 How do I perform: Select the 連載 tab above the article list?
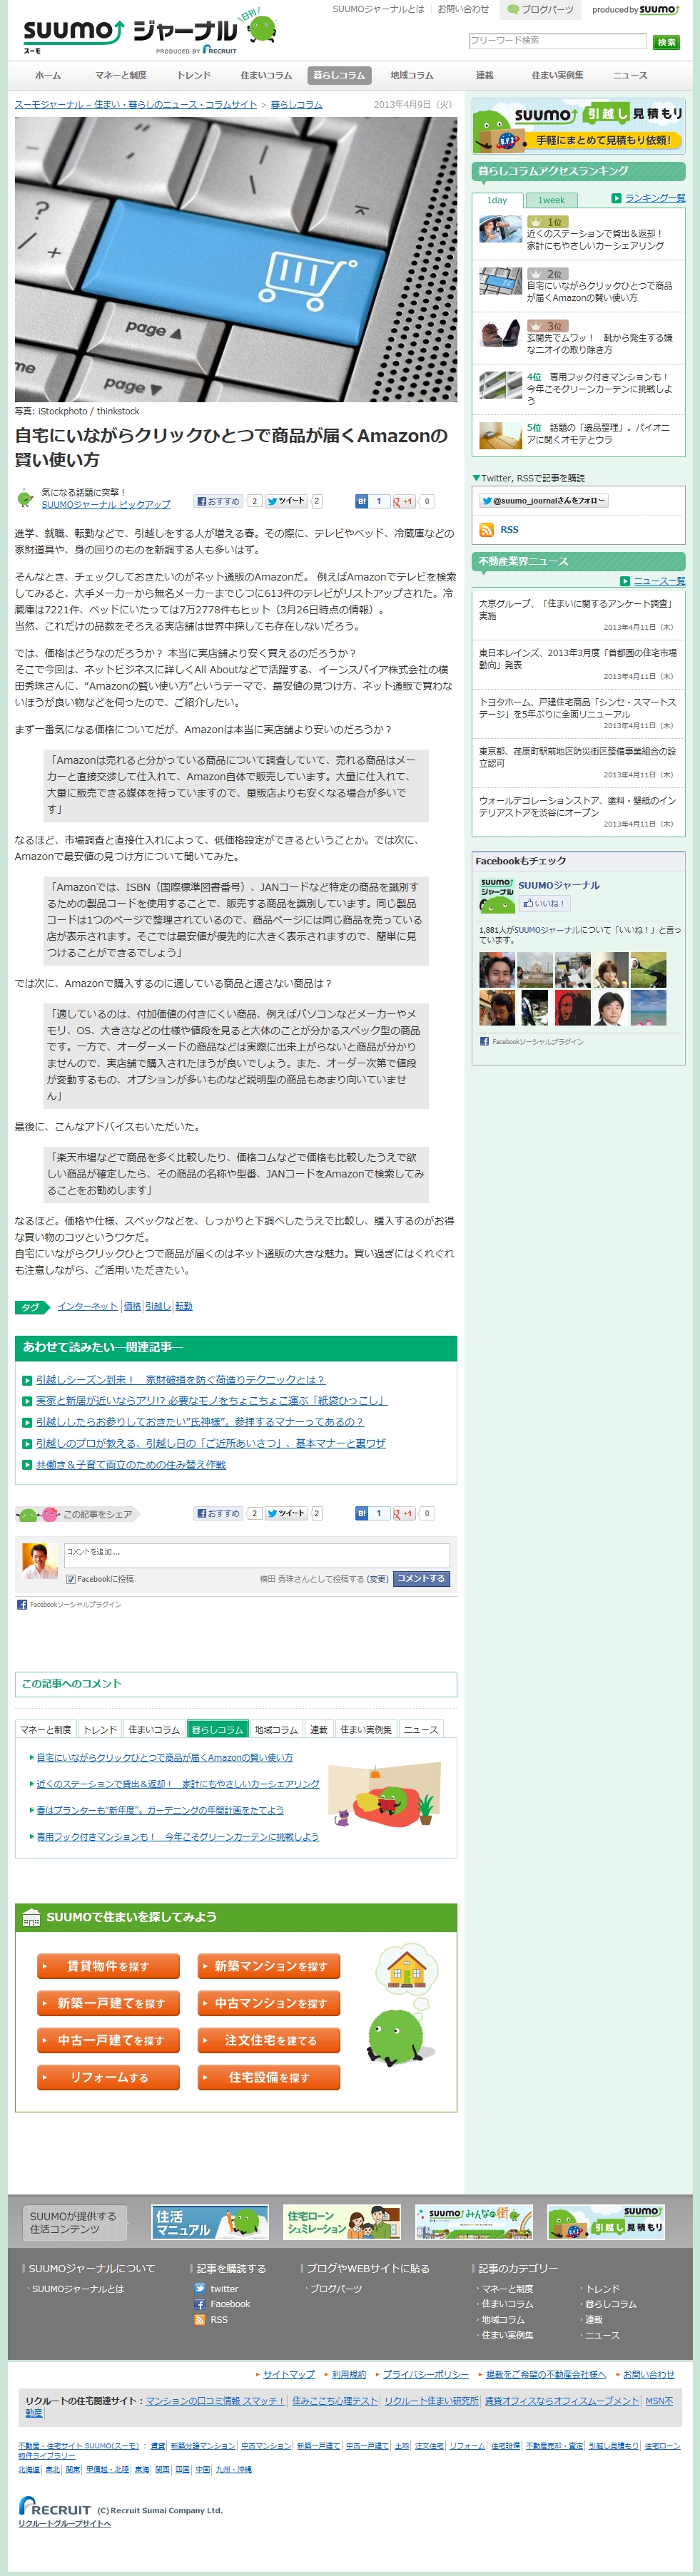(319, 1730)
